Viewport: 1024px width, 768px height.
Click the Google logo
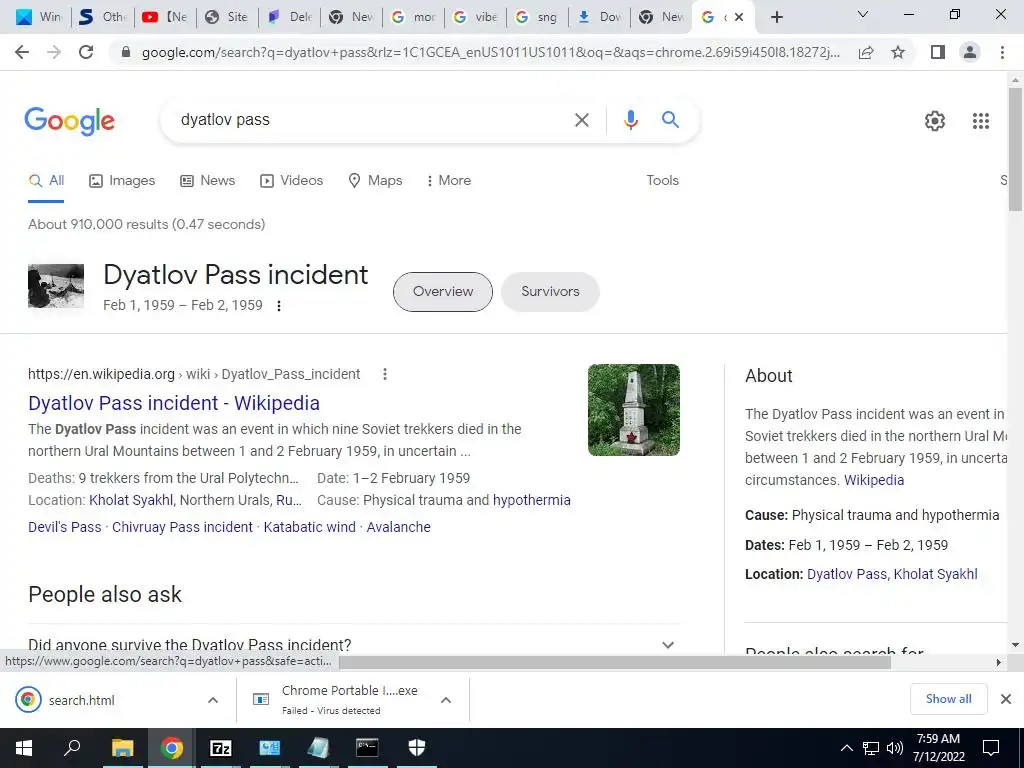pos(69,121)
